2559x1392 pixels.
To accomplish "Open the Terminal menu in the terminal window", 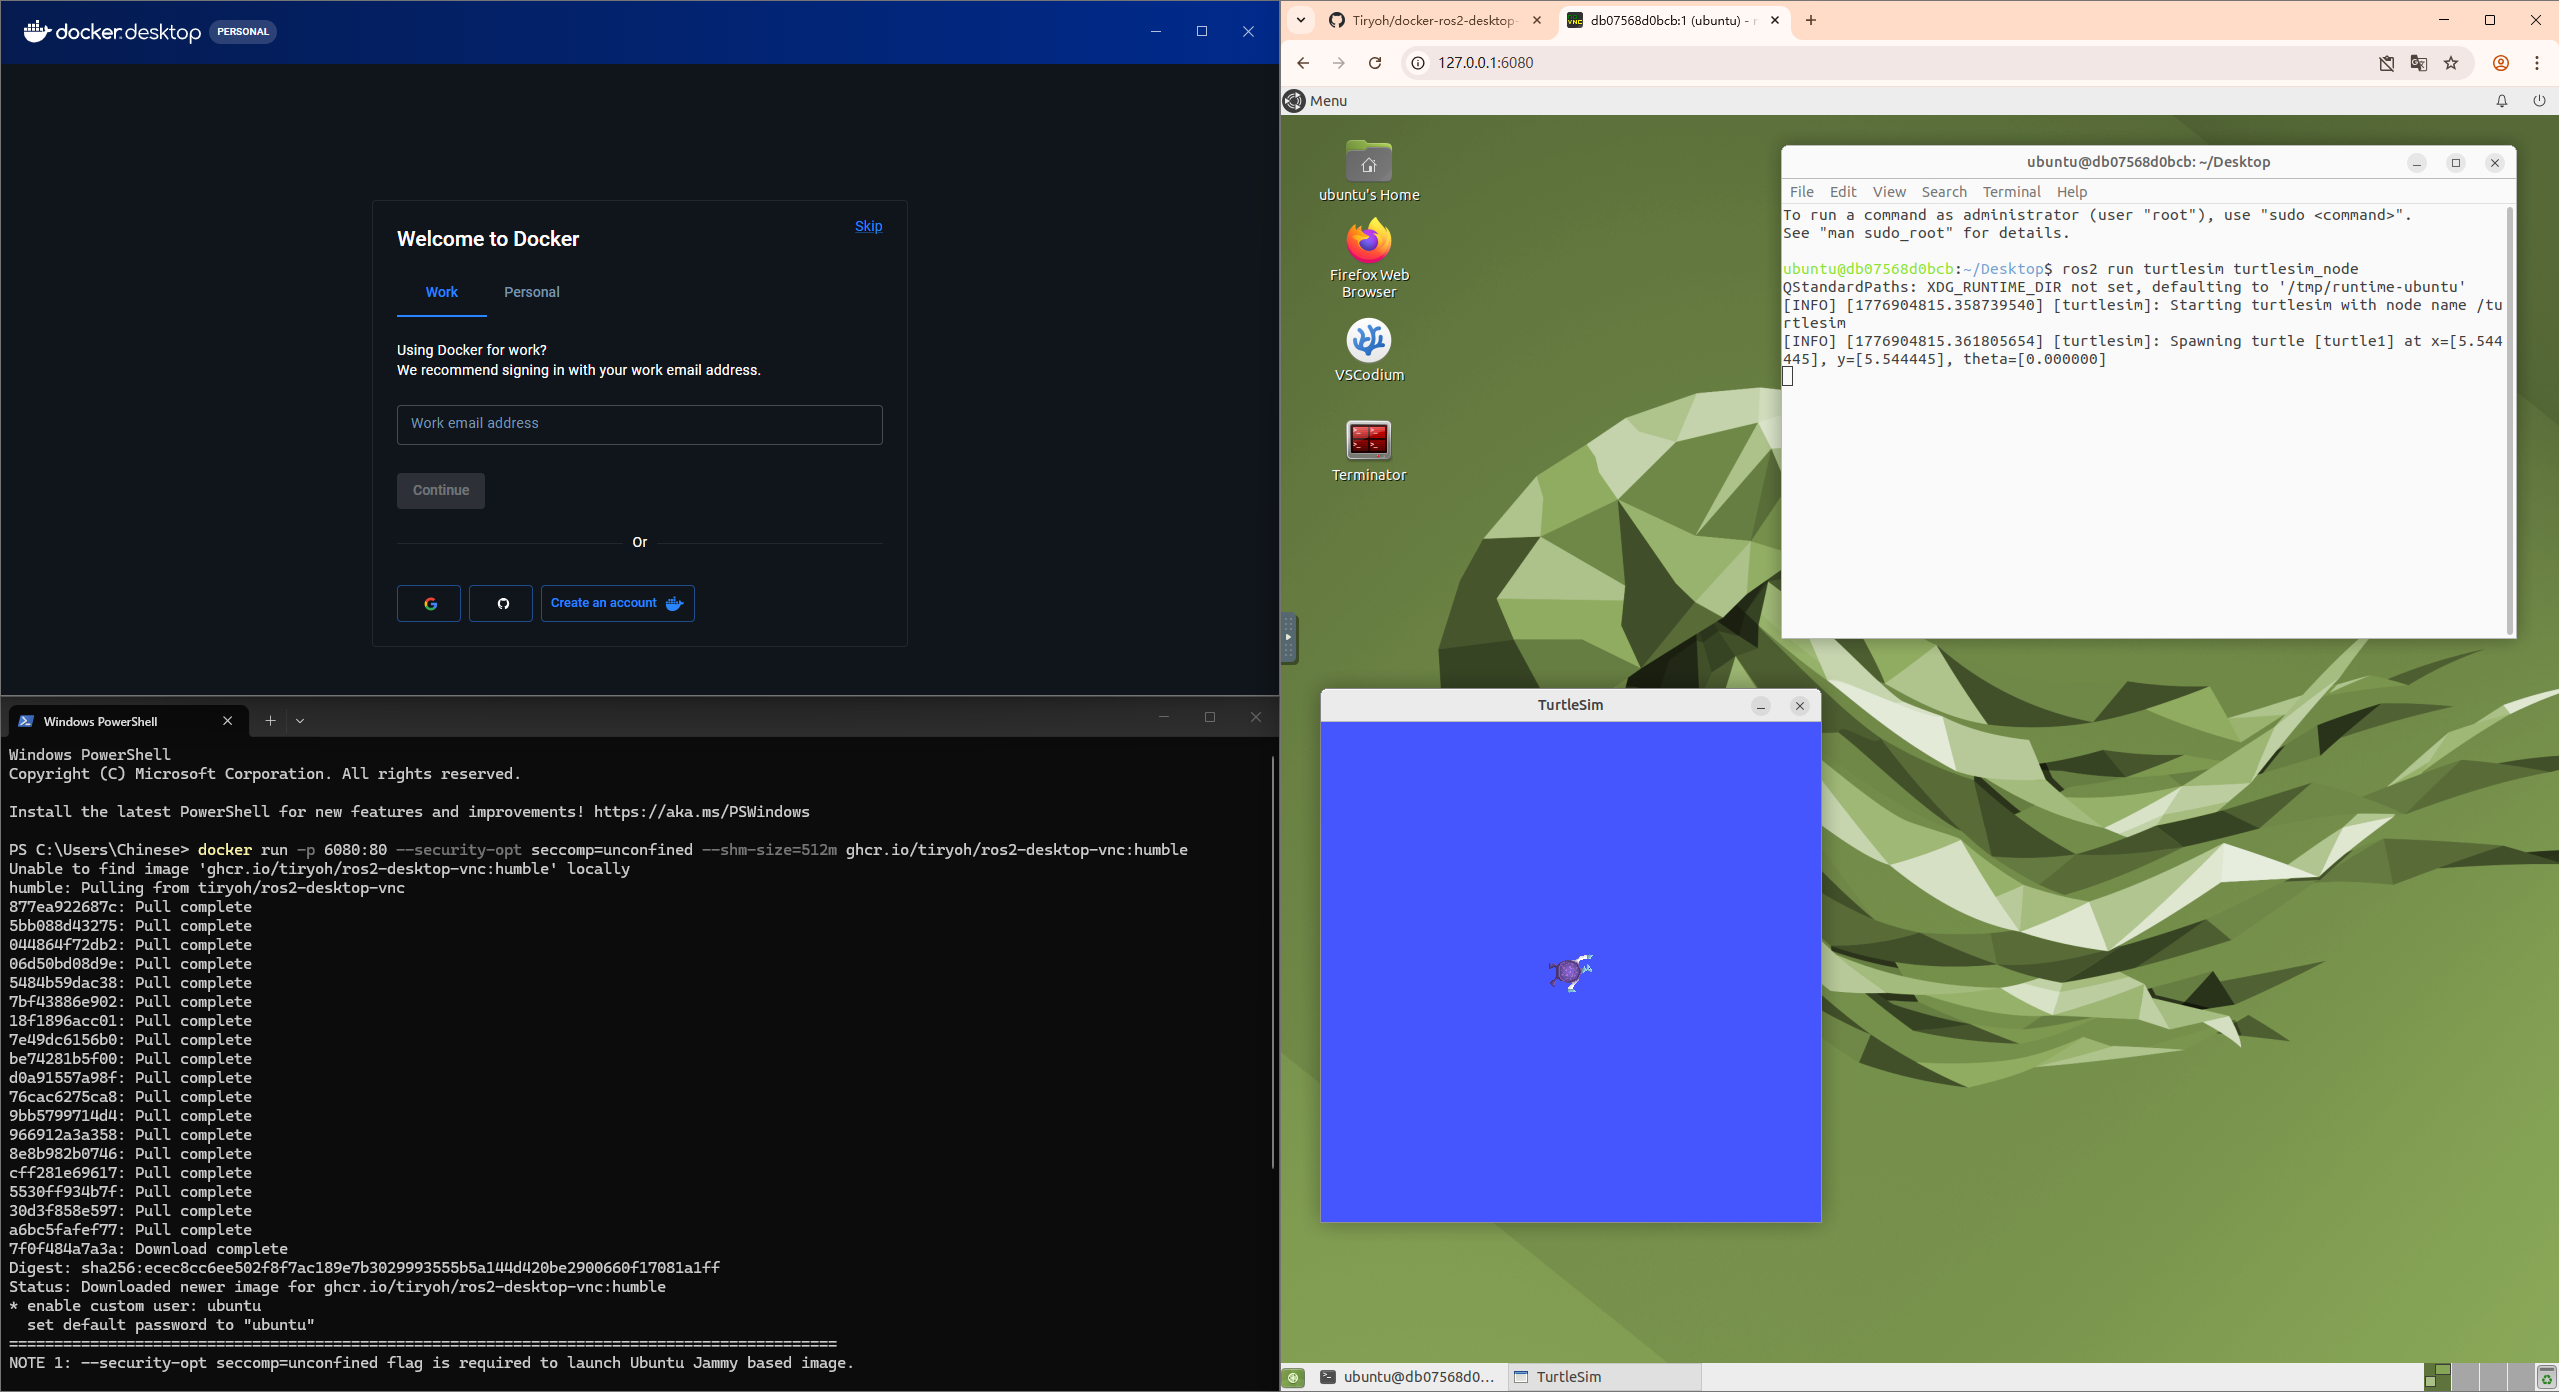I will tap(2011, 192).
